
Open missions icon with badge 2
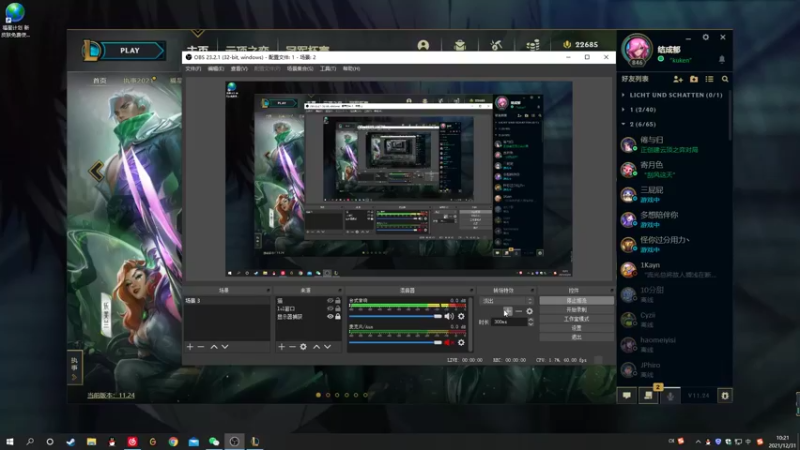[648, 395]
